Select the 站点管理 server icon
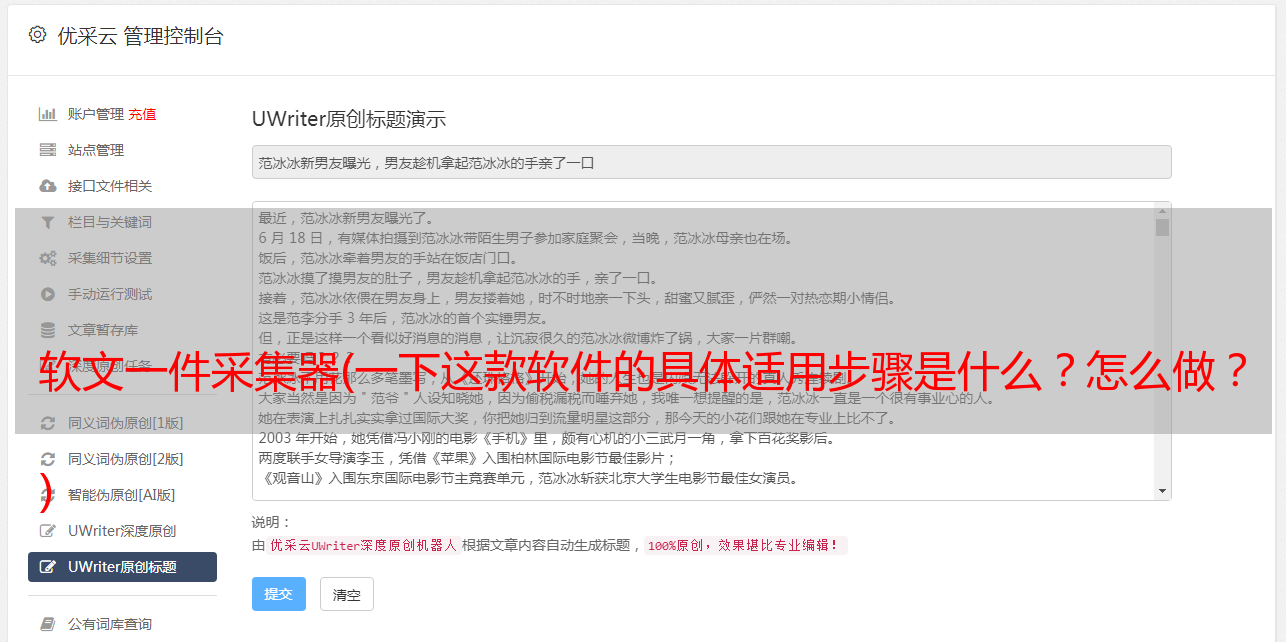The width and height of the screenshot is (1286, 642). click(47, 150)
